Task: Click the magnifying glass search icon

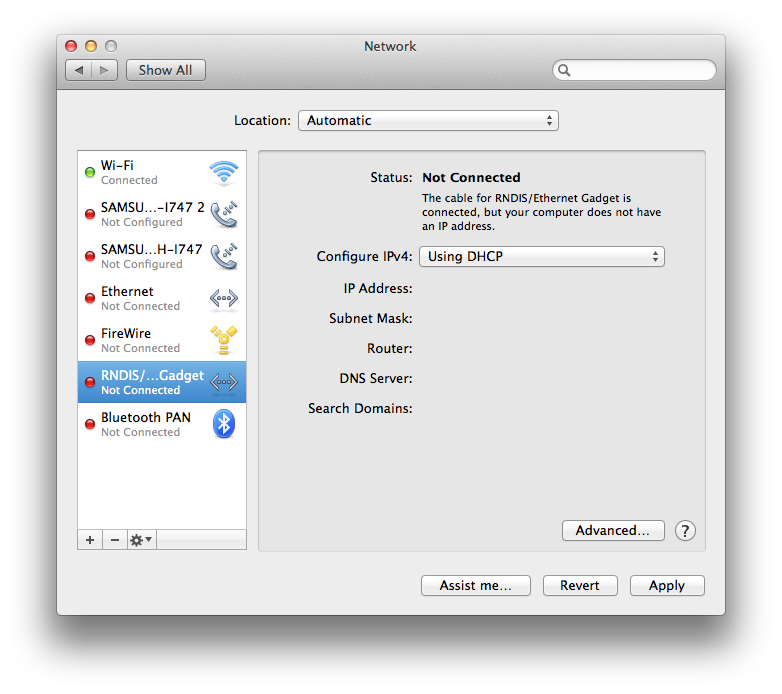Action: (564, 70)
